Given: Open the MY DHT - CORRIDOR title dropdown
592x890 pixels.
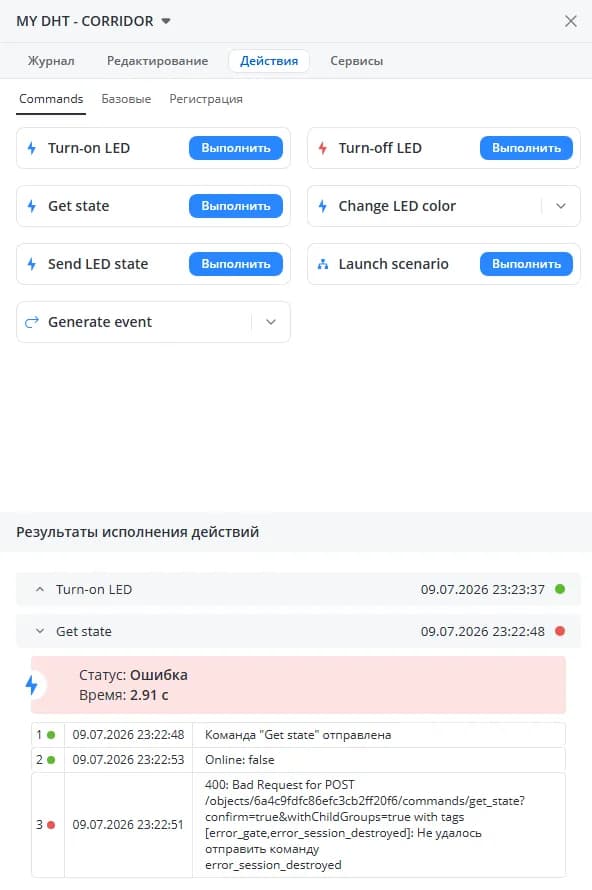Looking at the screenshot, I should point(166,21).
